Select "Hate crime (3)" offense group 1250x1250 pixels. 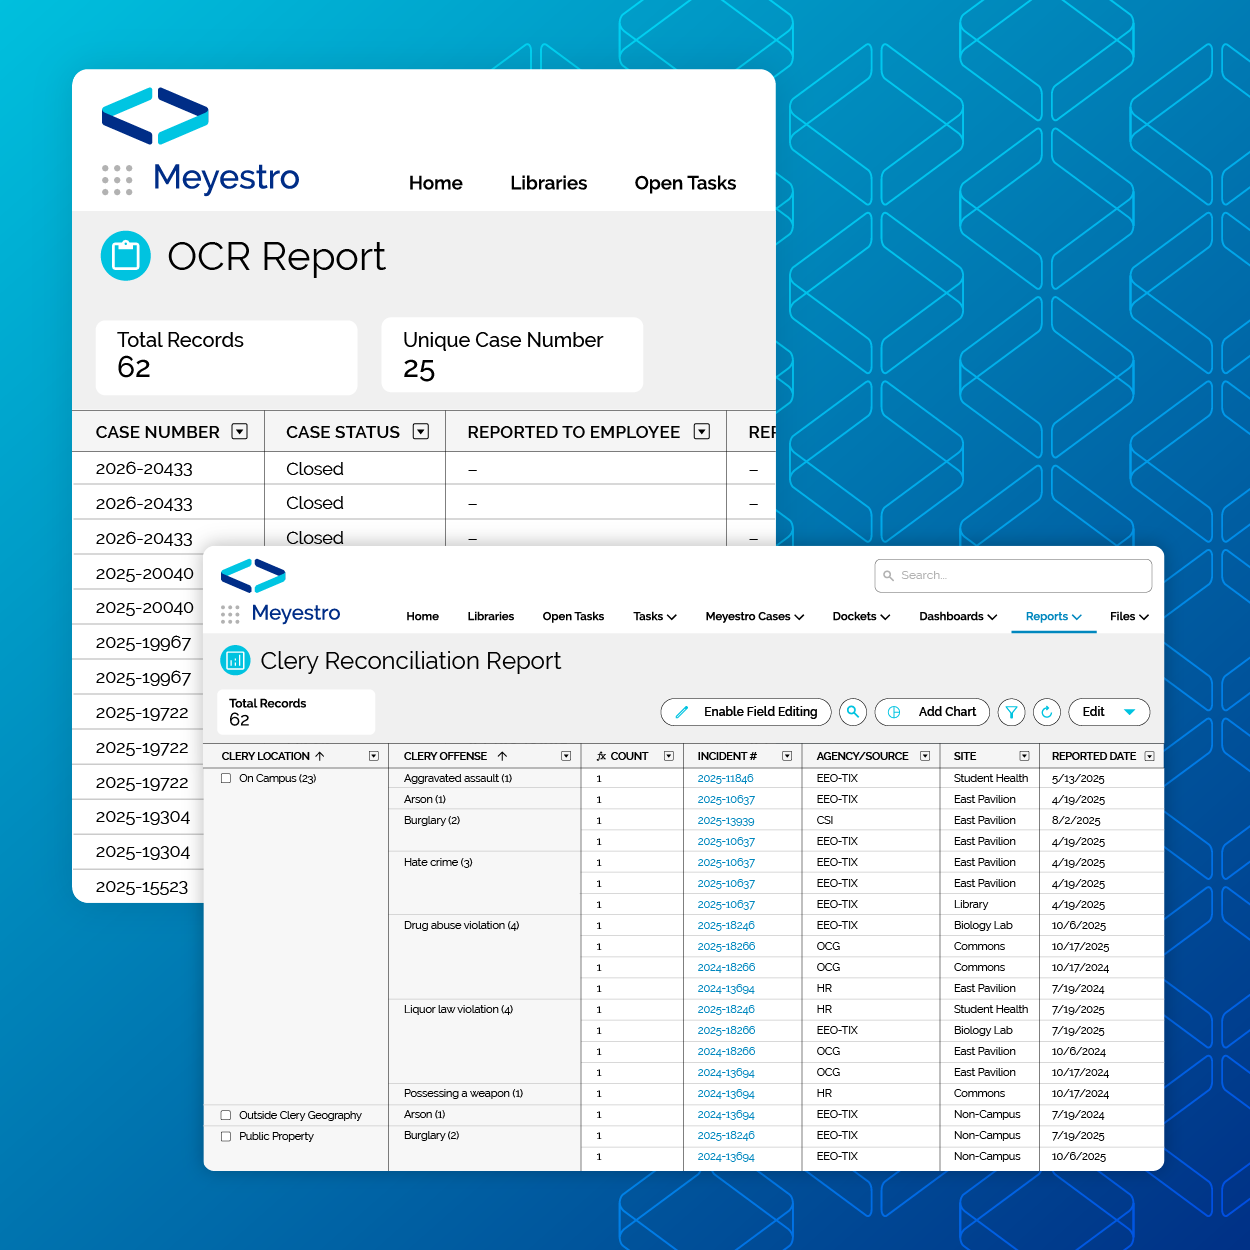point(438,862)
